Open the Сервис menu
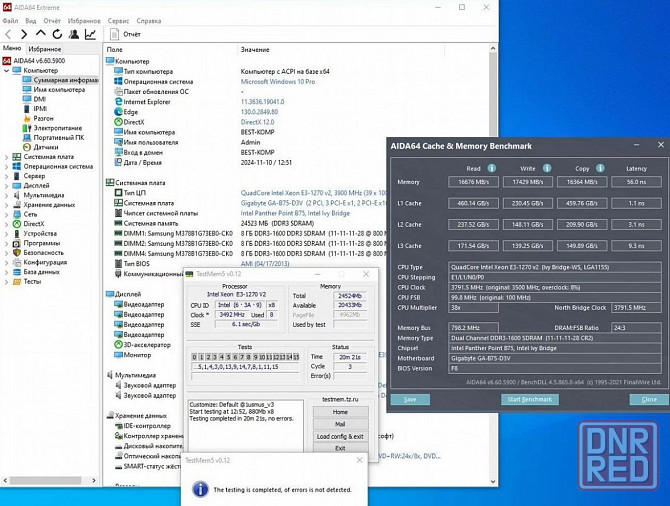 (118, 21)
